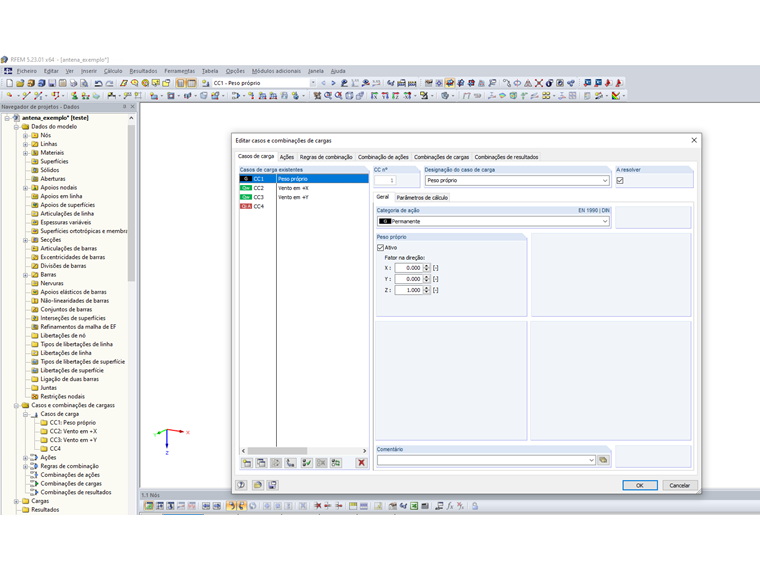Screen dimensions: 760x570
Task: Toggle the Ativo self-weight checkbox
Action: pos(380,247)
